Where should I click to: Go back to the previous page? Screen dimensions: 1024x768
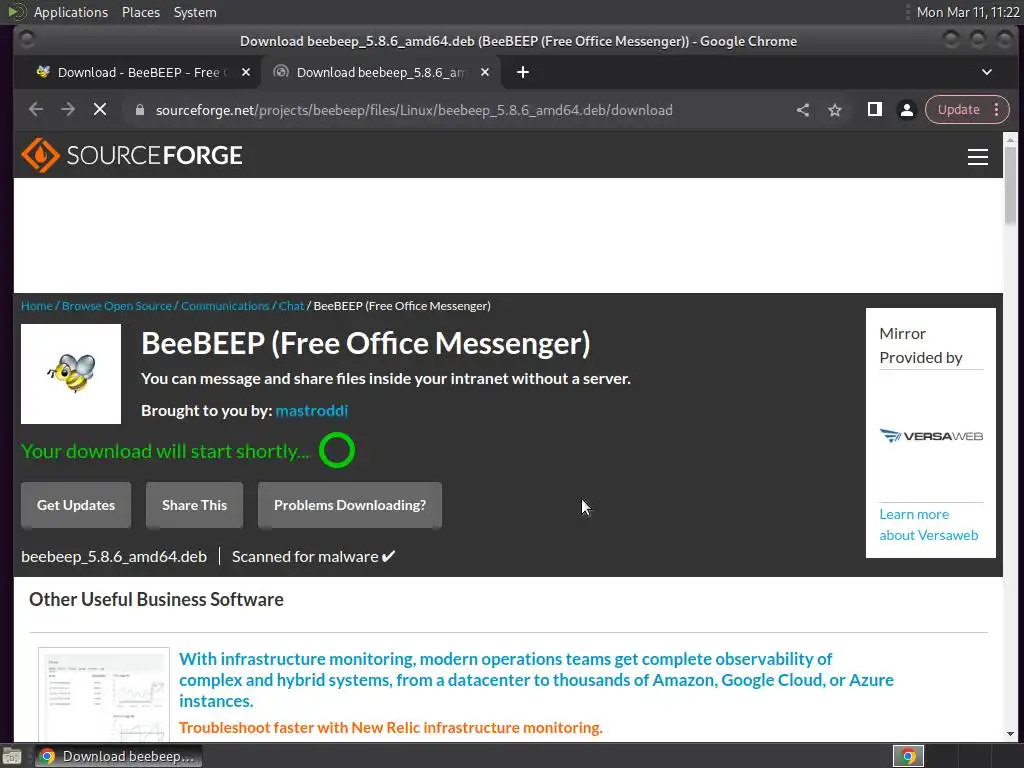(x=36, y=110)
